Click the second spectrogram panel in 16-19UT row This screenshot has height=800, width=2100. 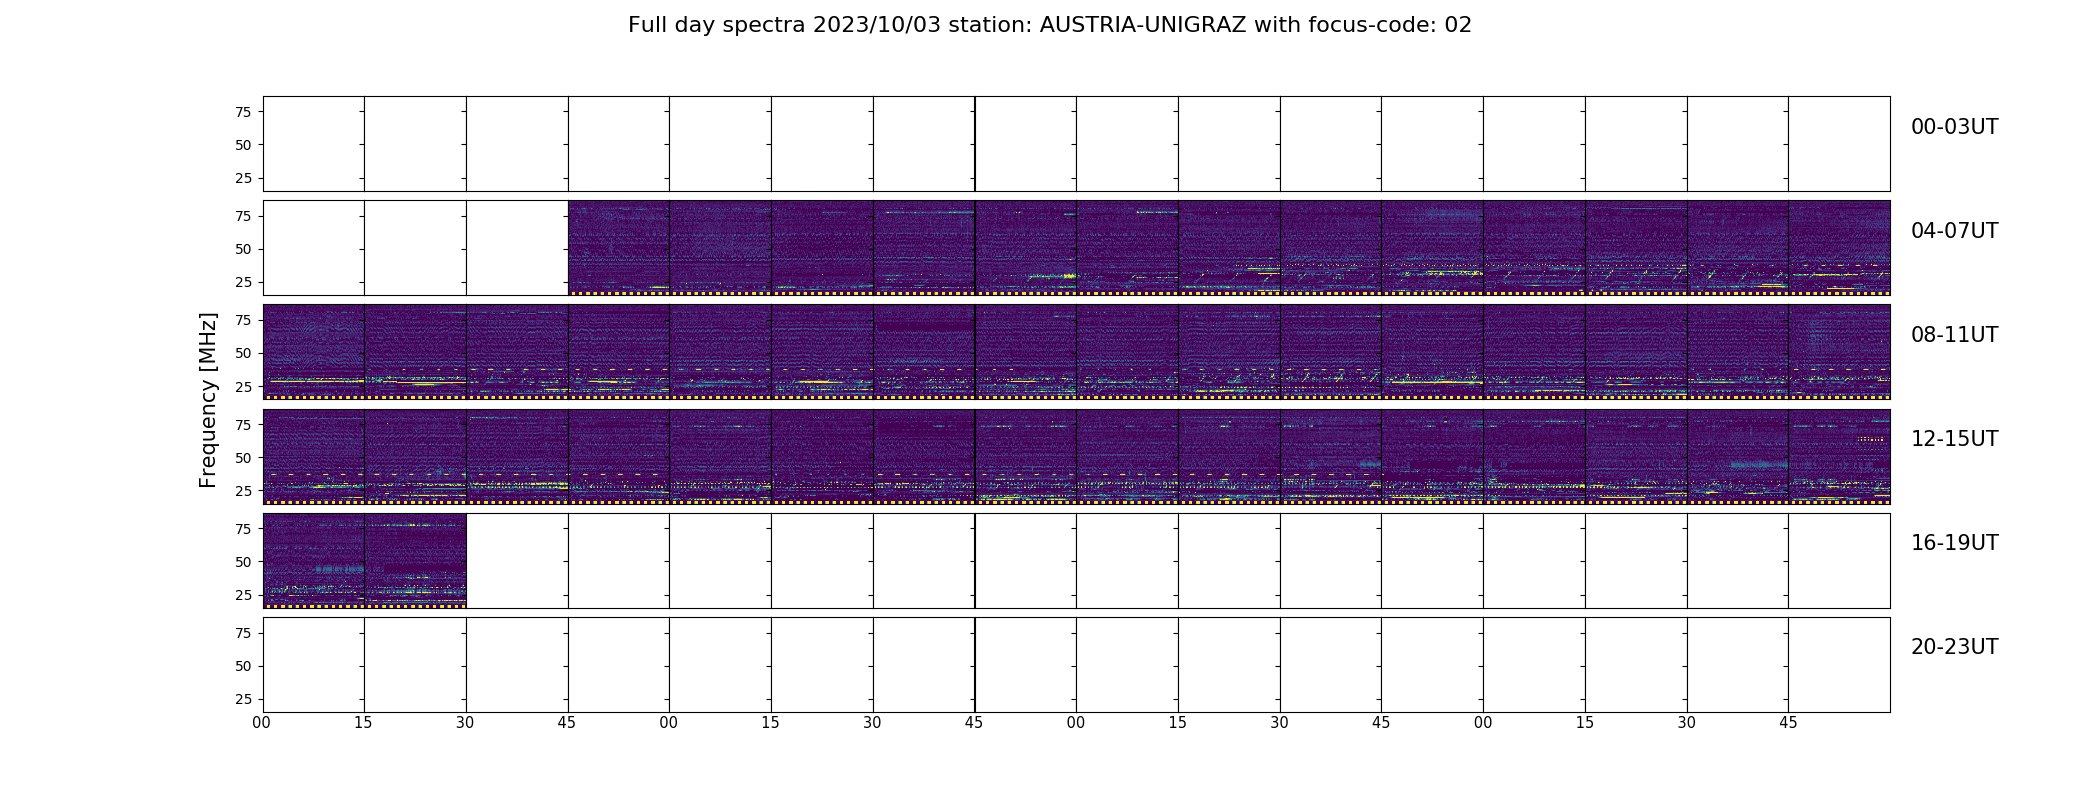(x=415, y=560)
